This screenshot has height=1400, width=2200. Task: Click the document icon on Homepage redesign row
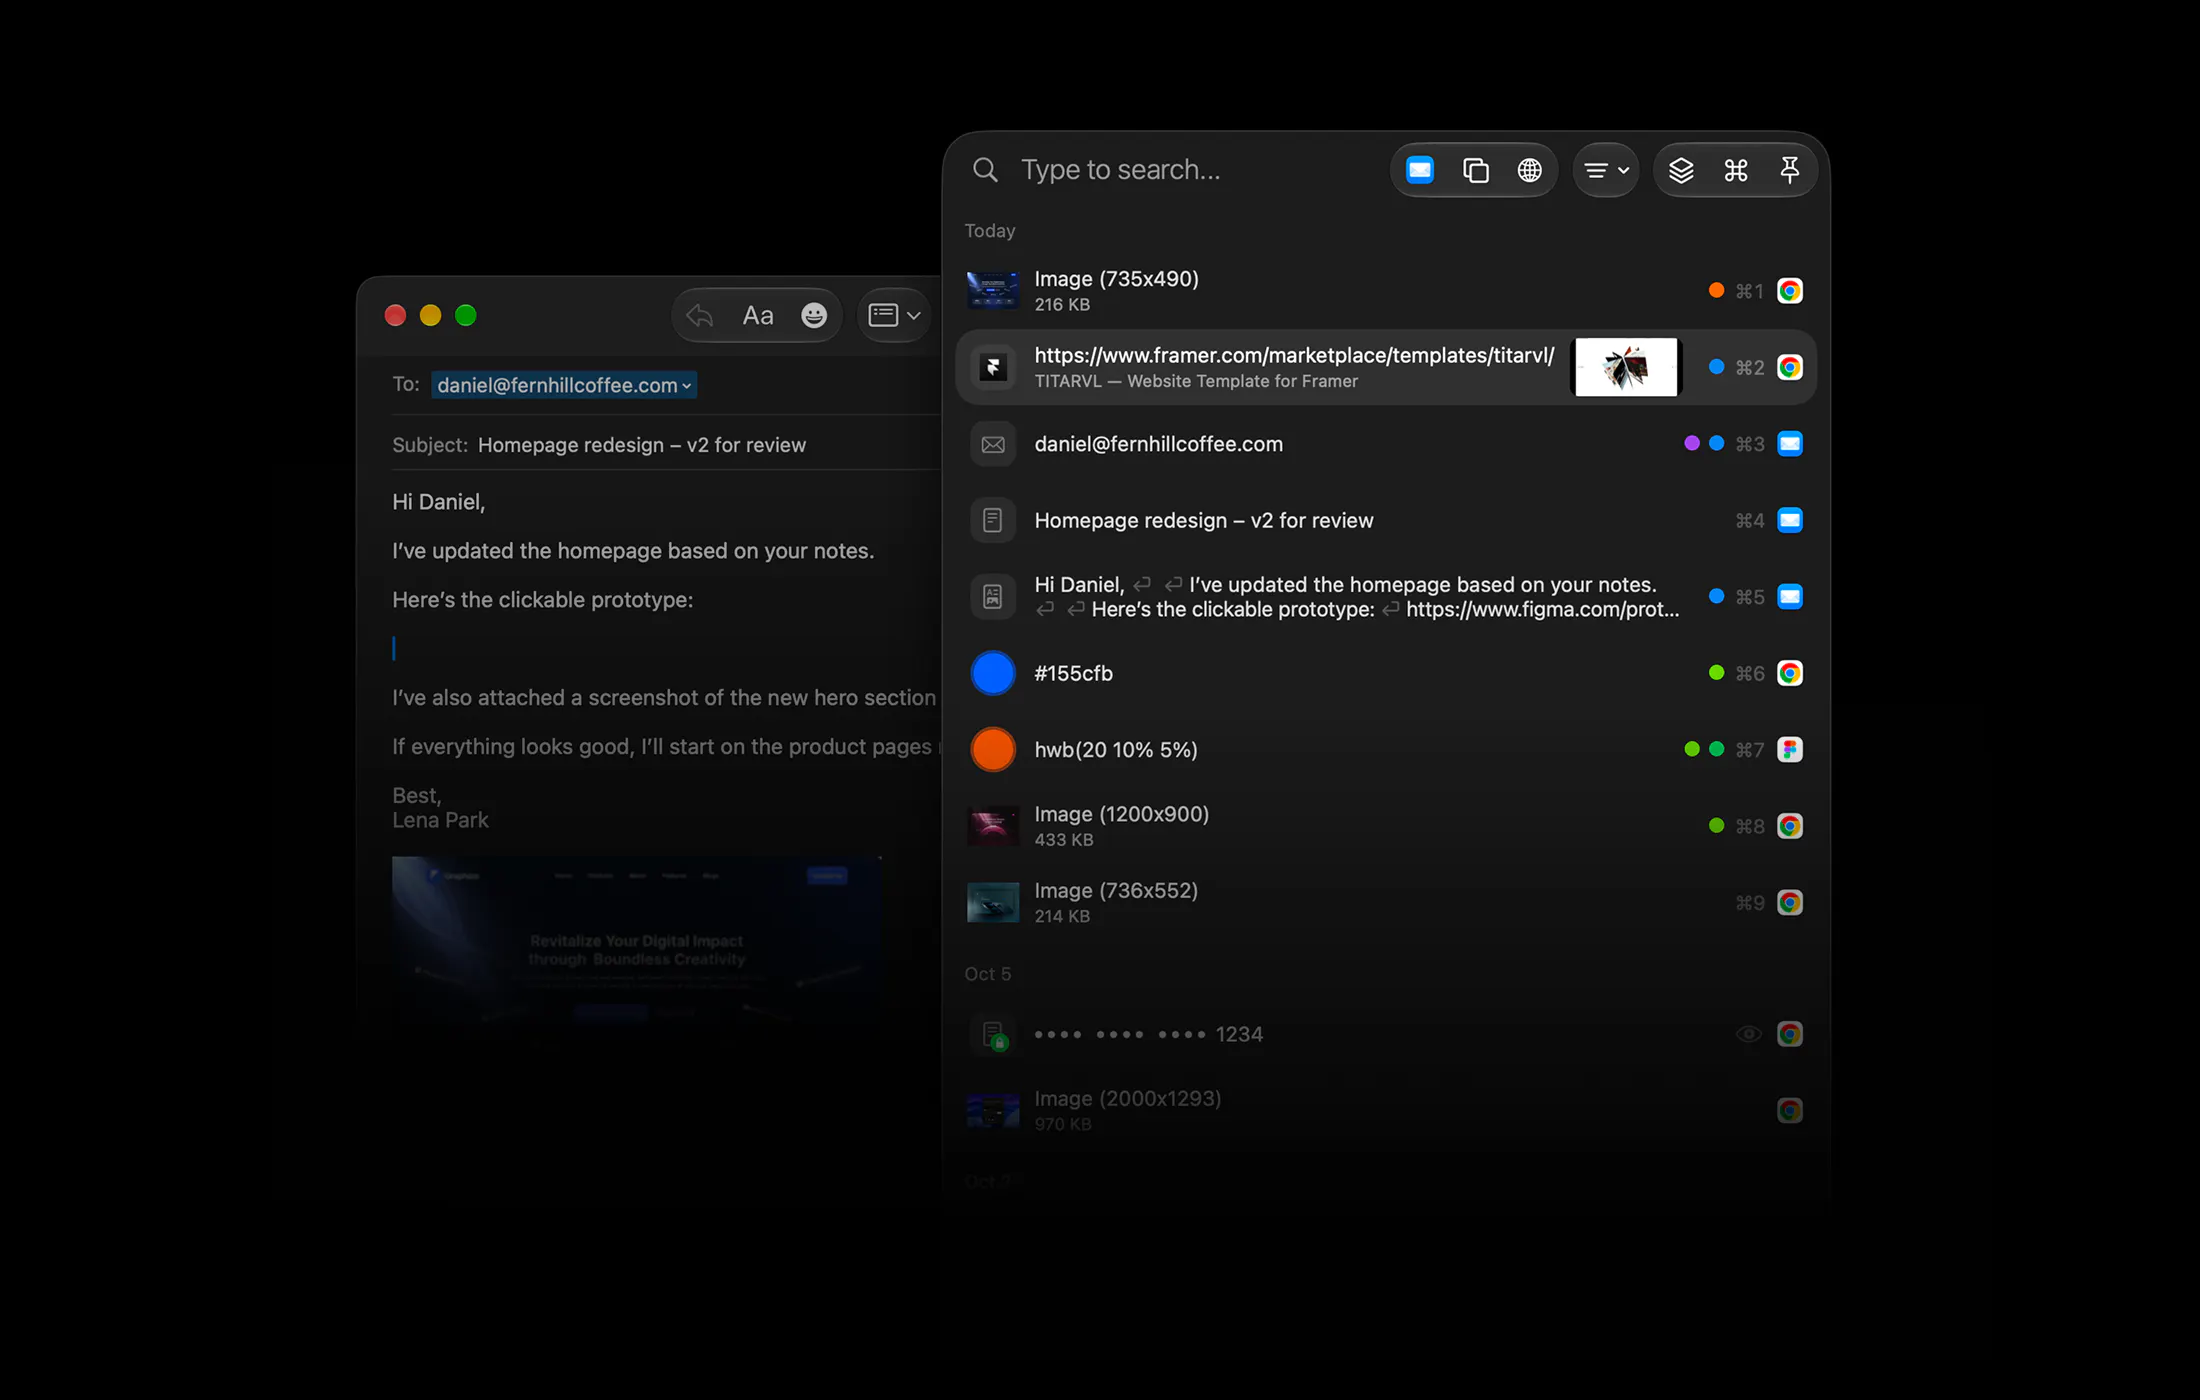(x=993, y=520)
